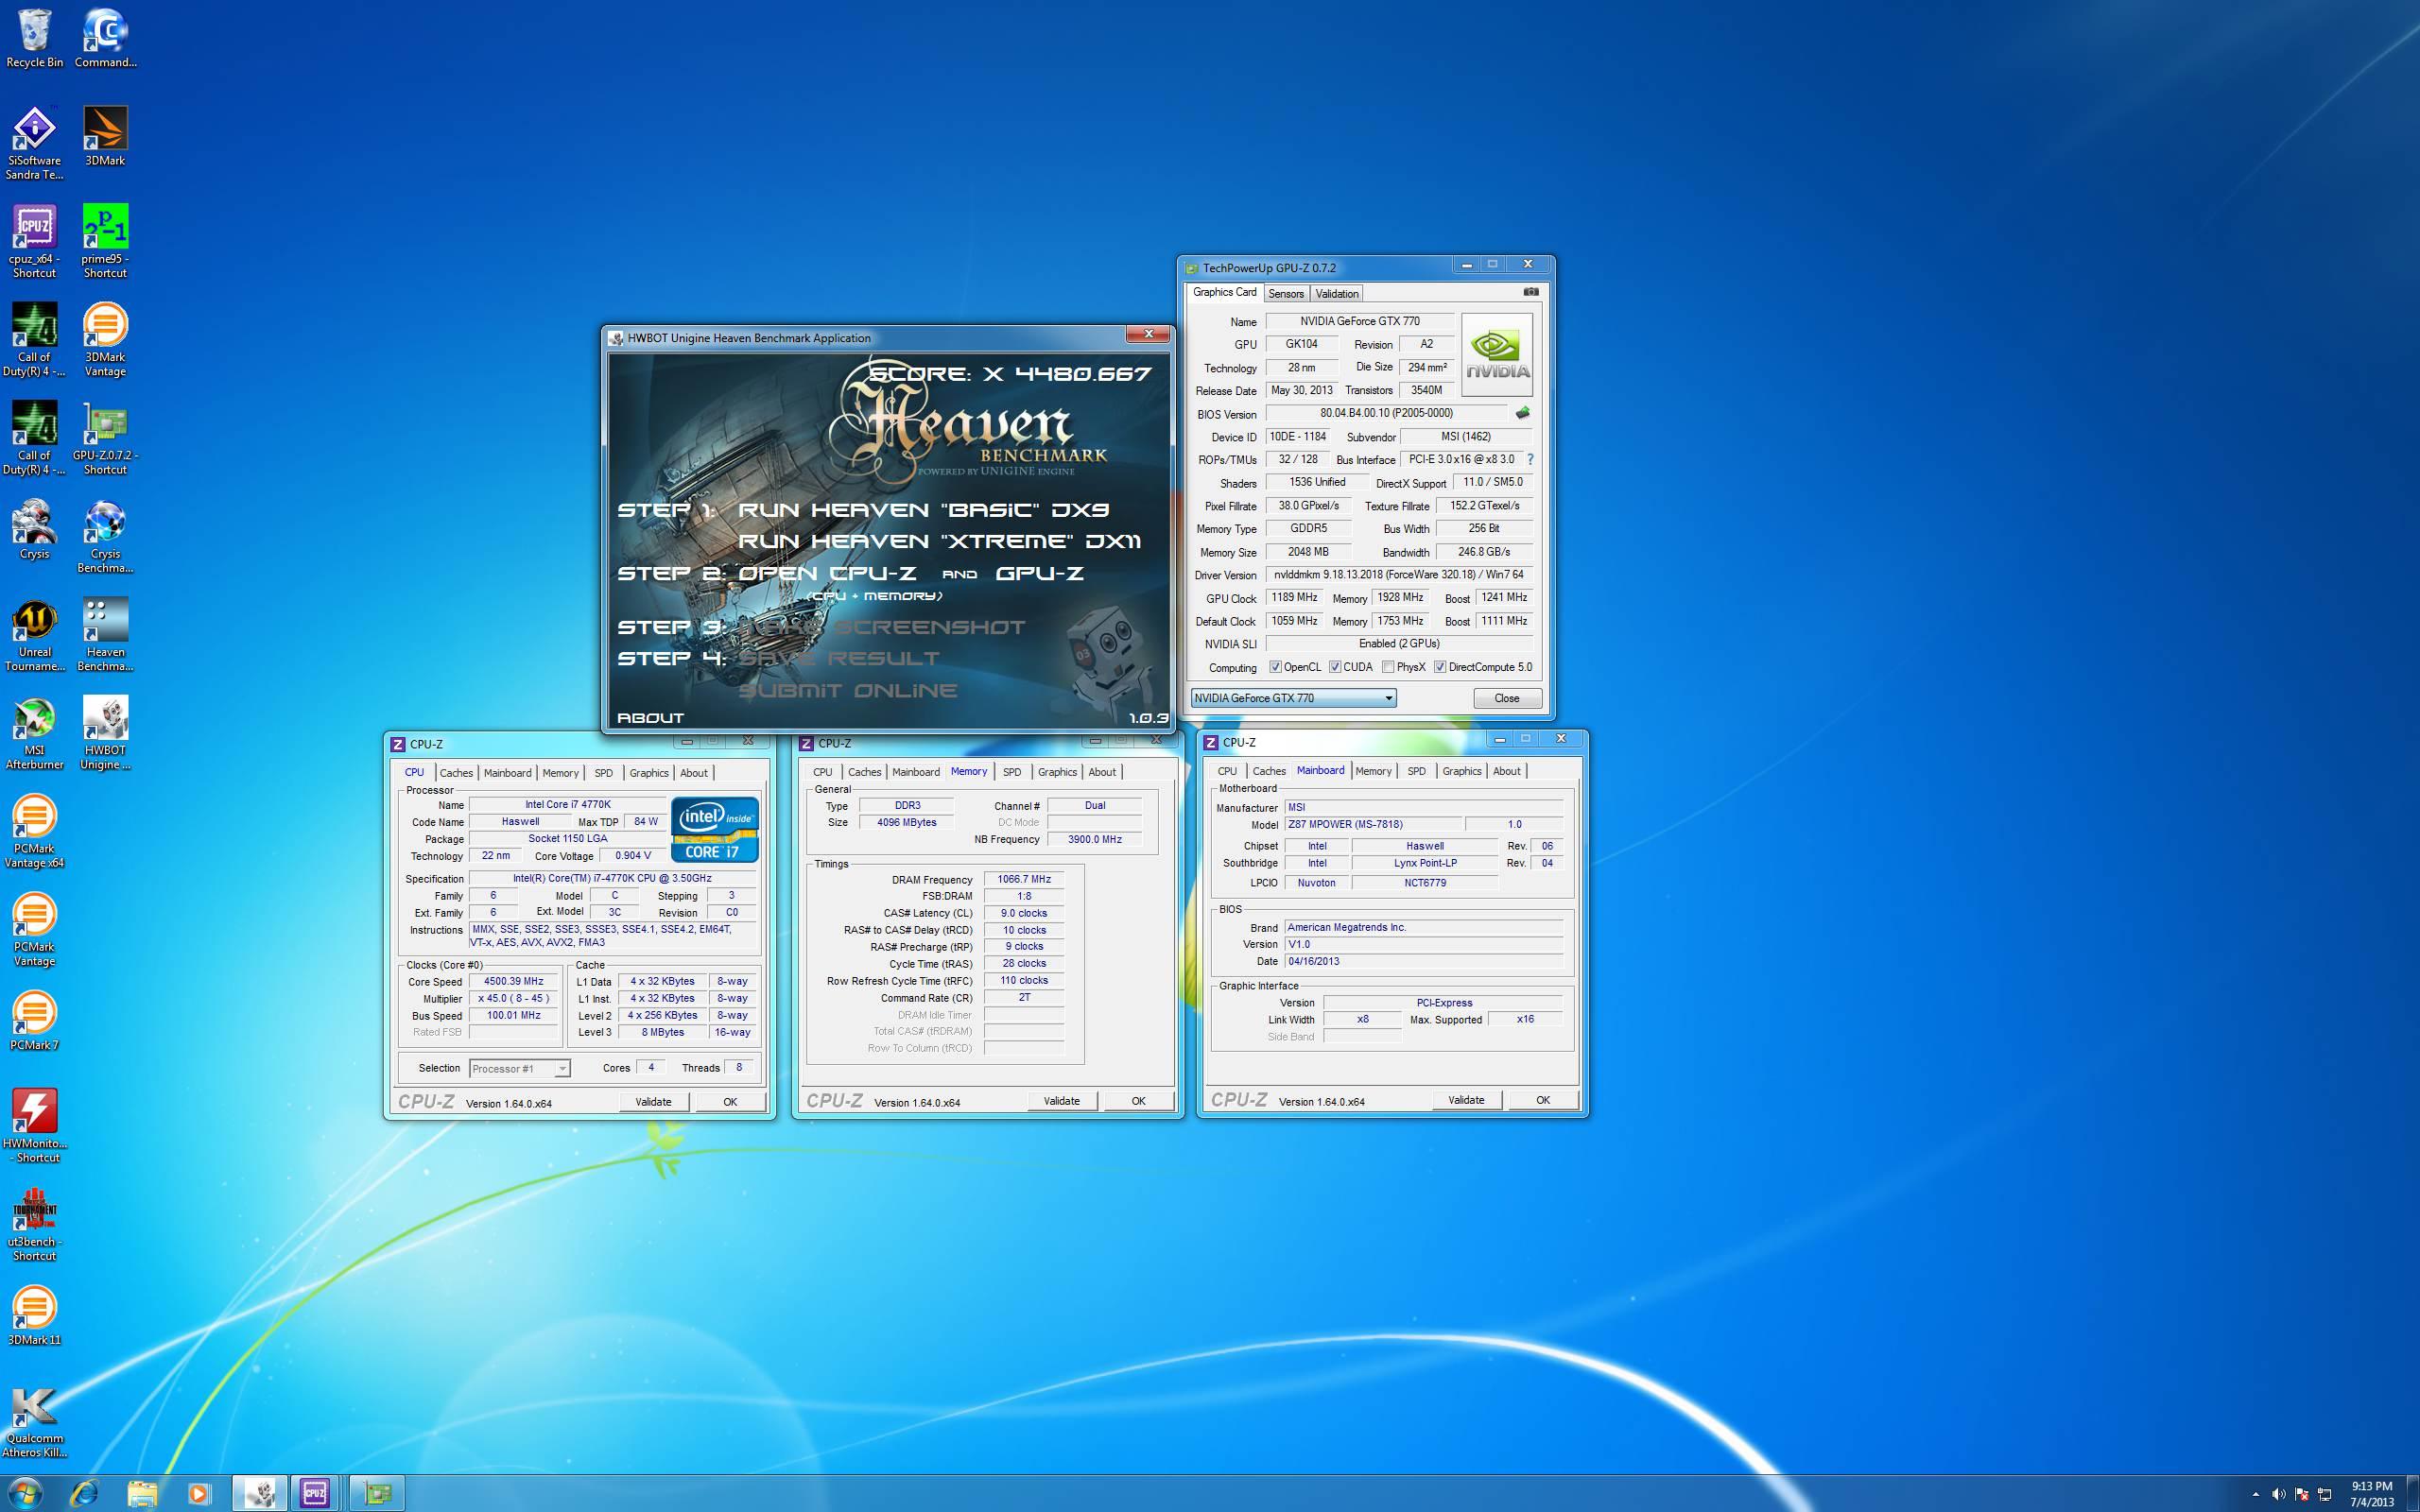Launch the 3DMark Vantage desktop icon
The width and height of the screenshot is (2420, 1512).
pos(105,339)
